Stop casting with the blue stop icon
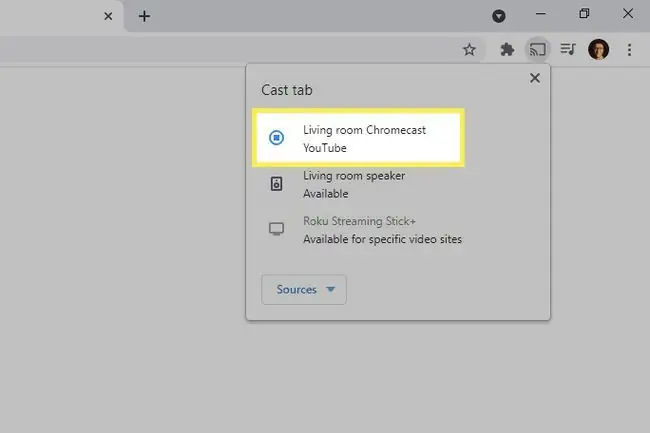650x433 pixels. [x=276, y=138]
